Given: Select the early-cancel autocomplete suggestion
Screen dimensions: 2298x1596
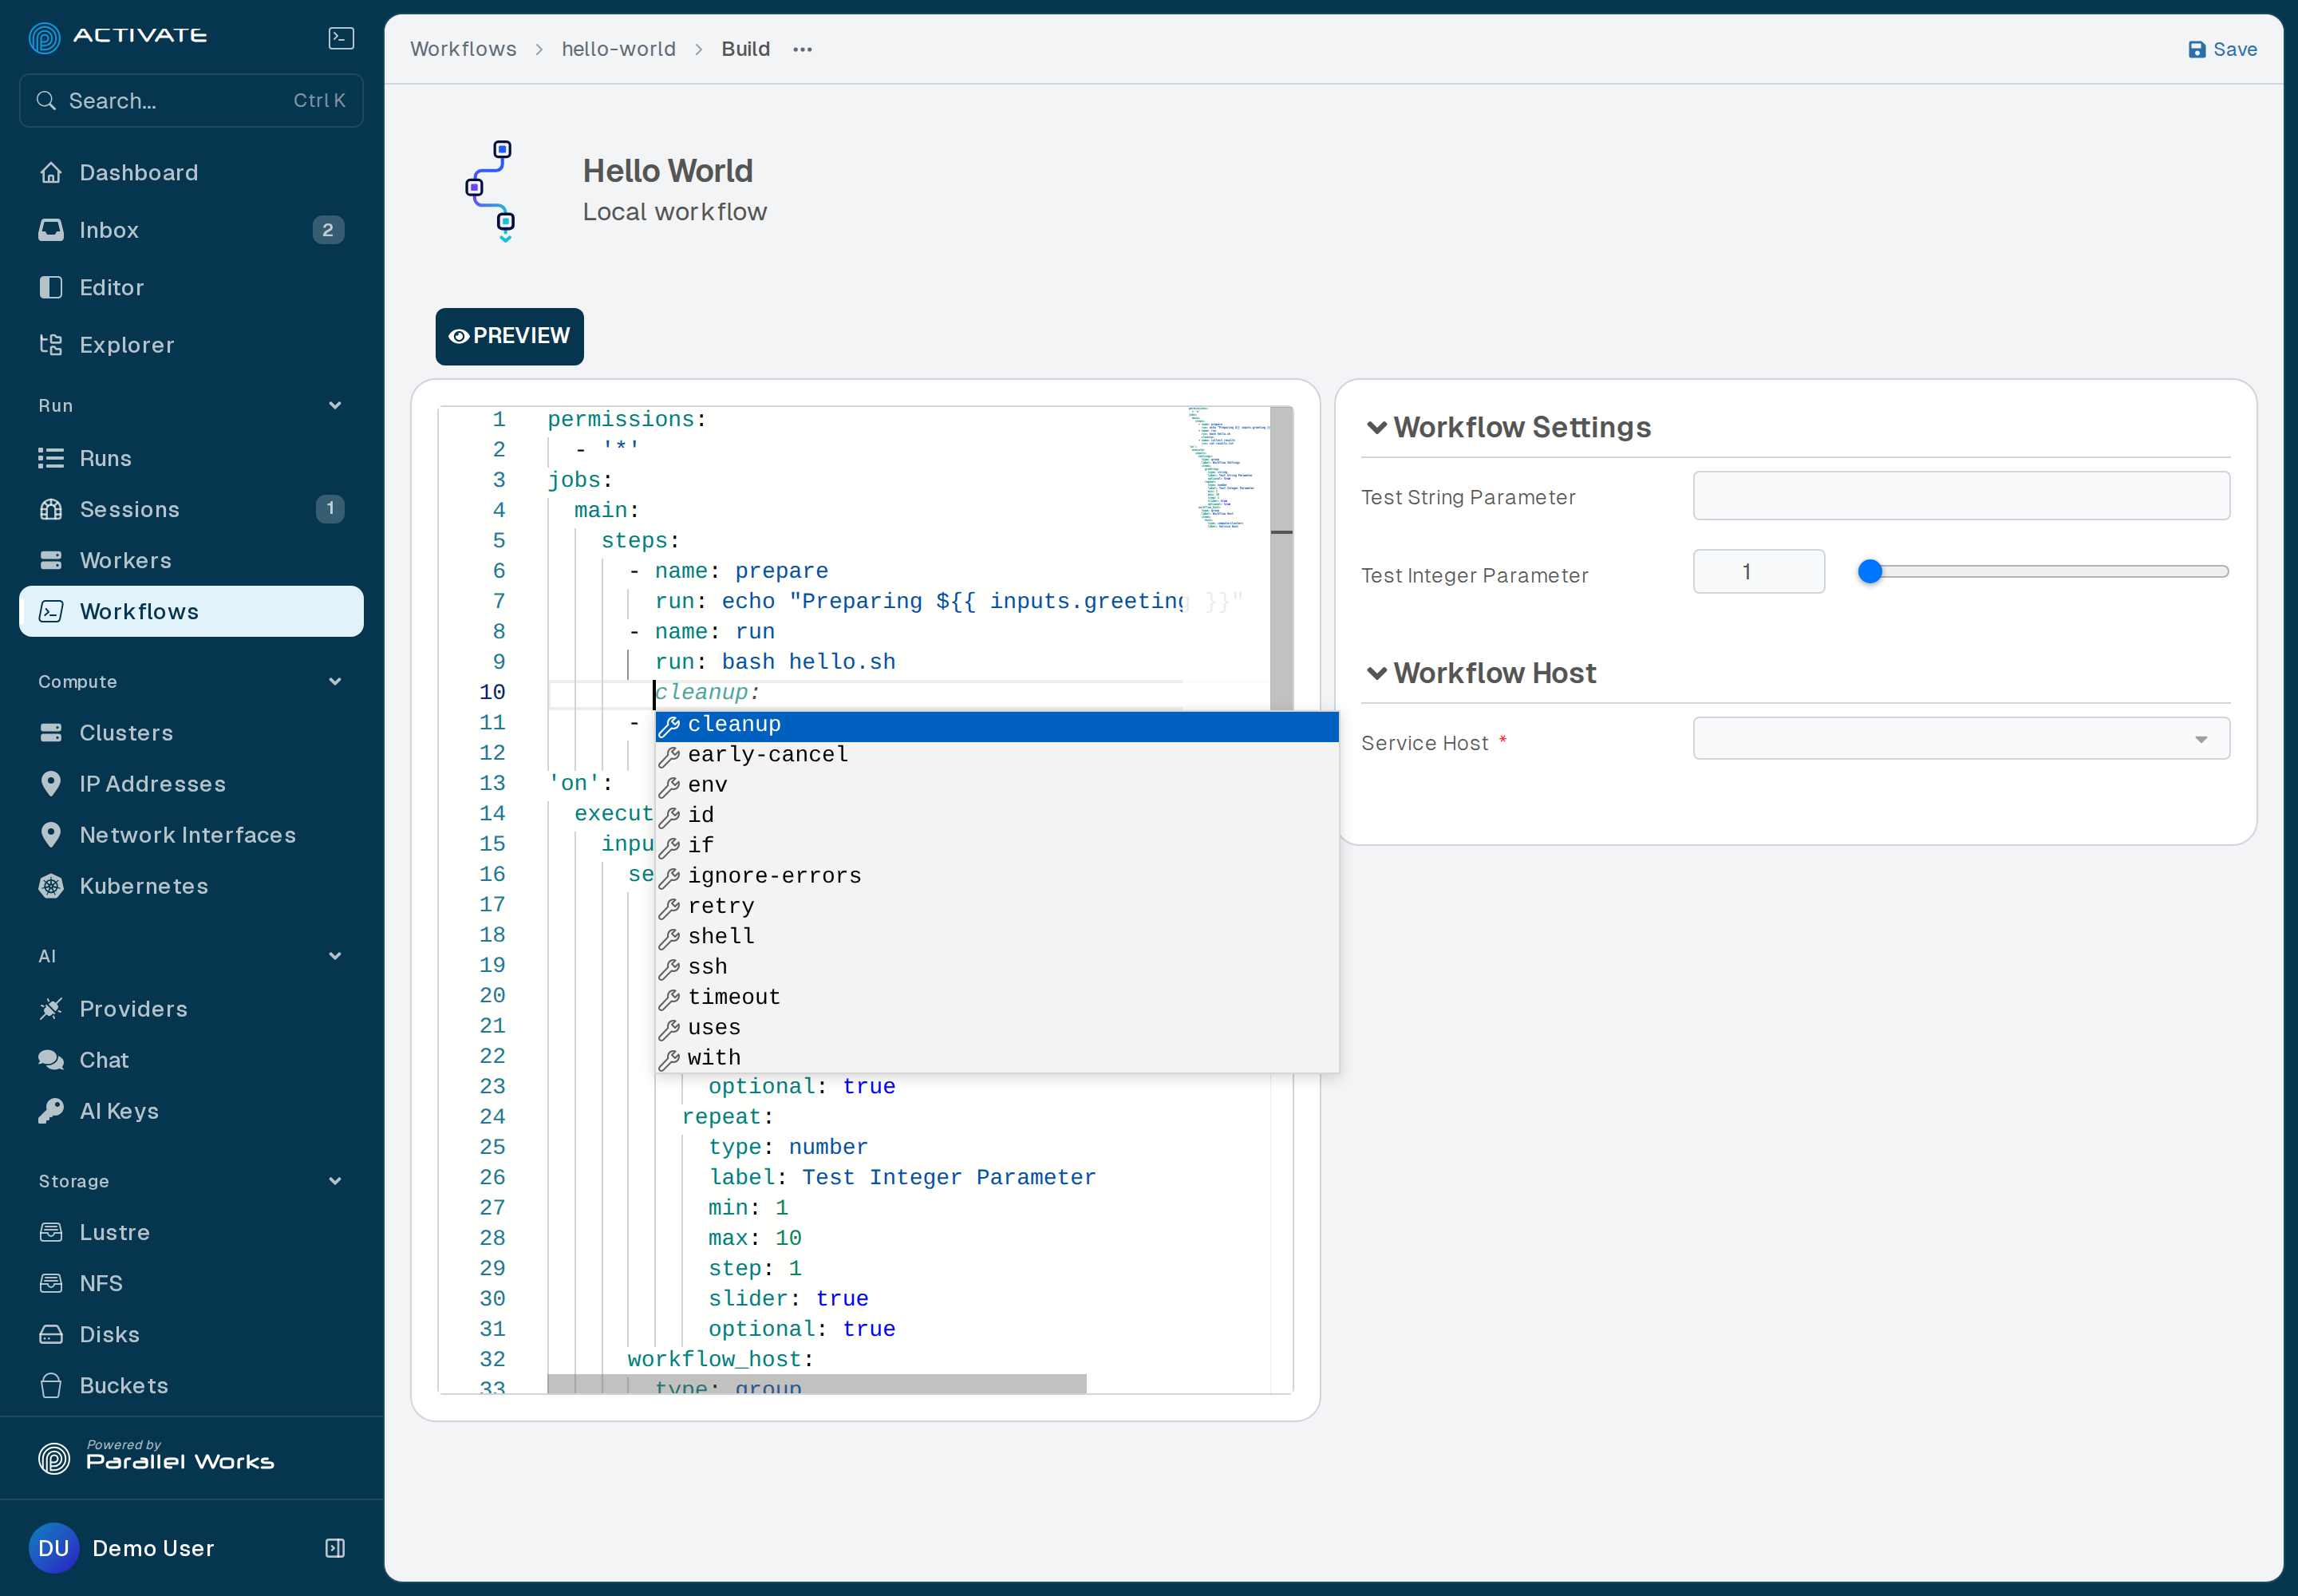Looking at the screenshot, I should click(996, 755).
